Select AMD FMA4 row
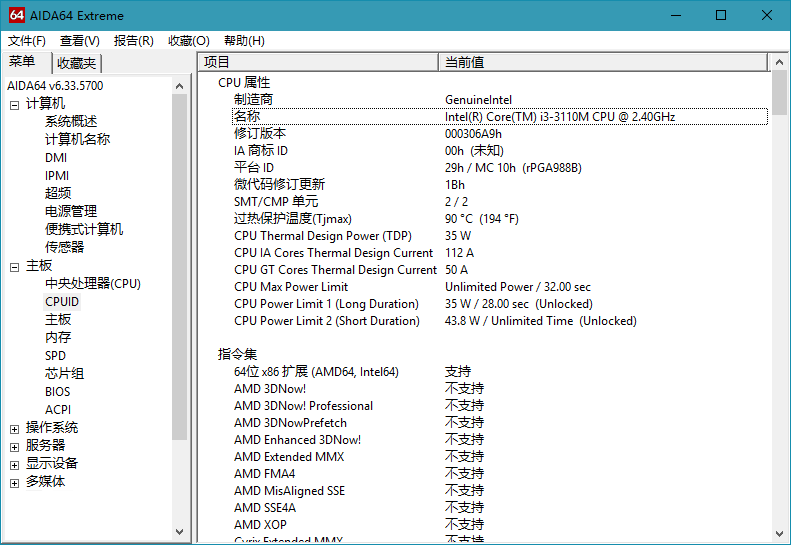This screenshot has height=545, width=791. tap(499, 474)
